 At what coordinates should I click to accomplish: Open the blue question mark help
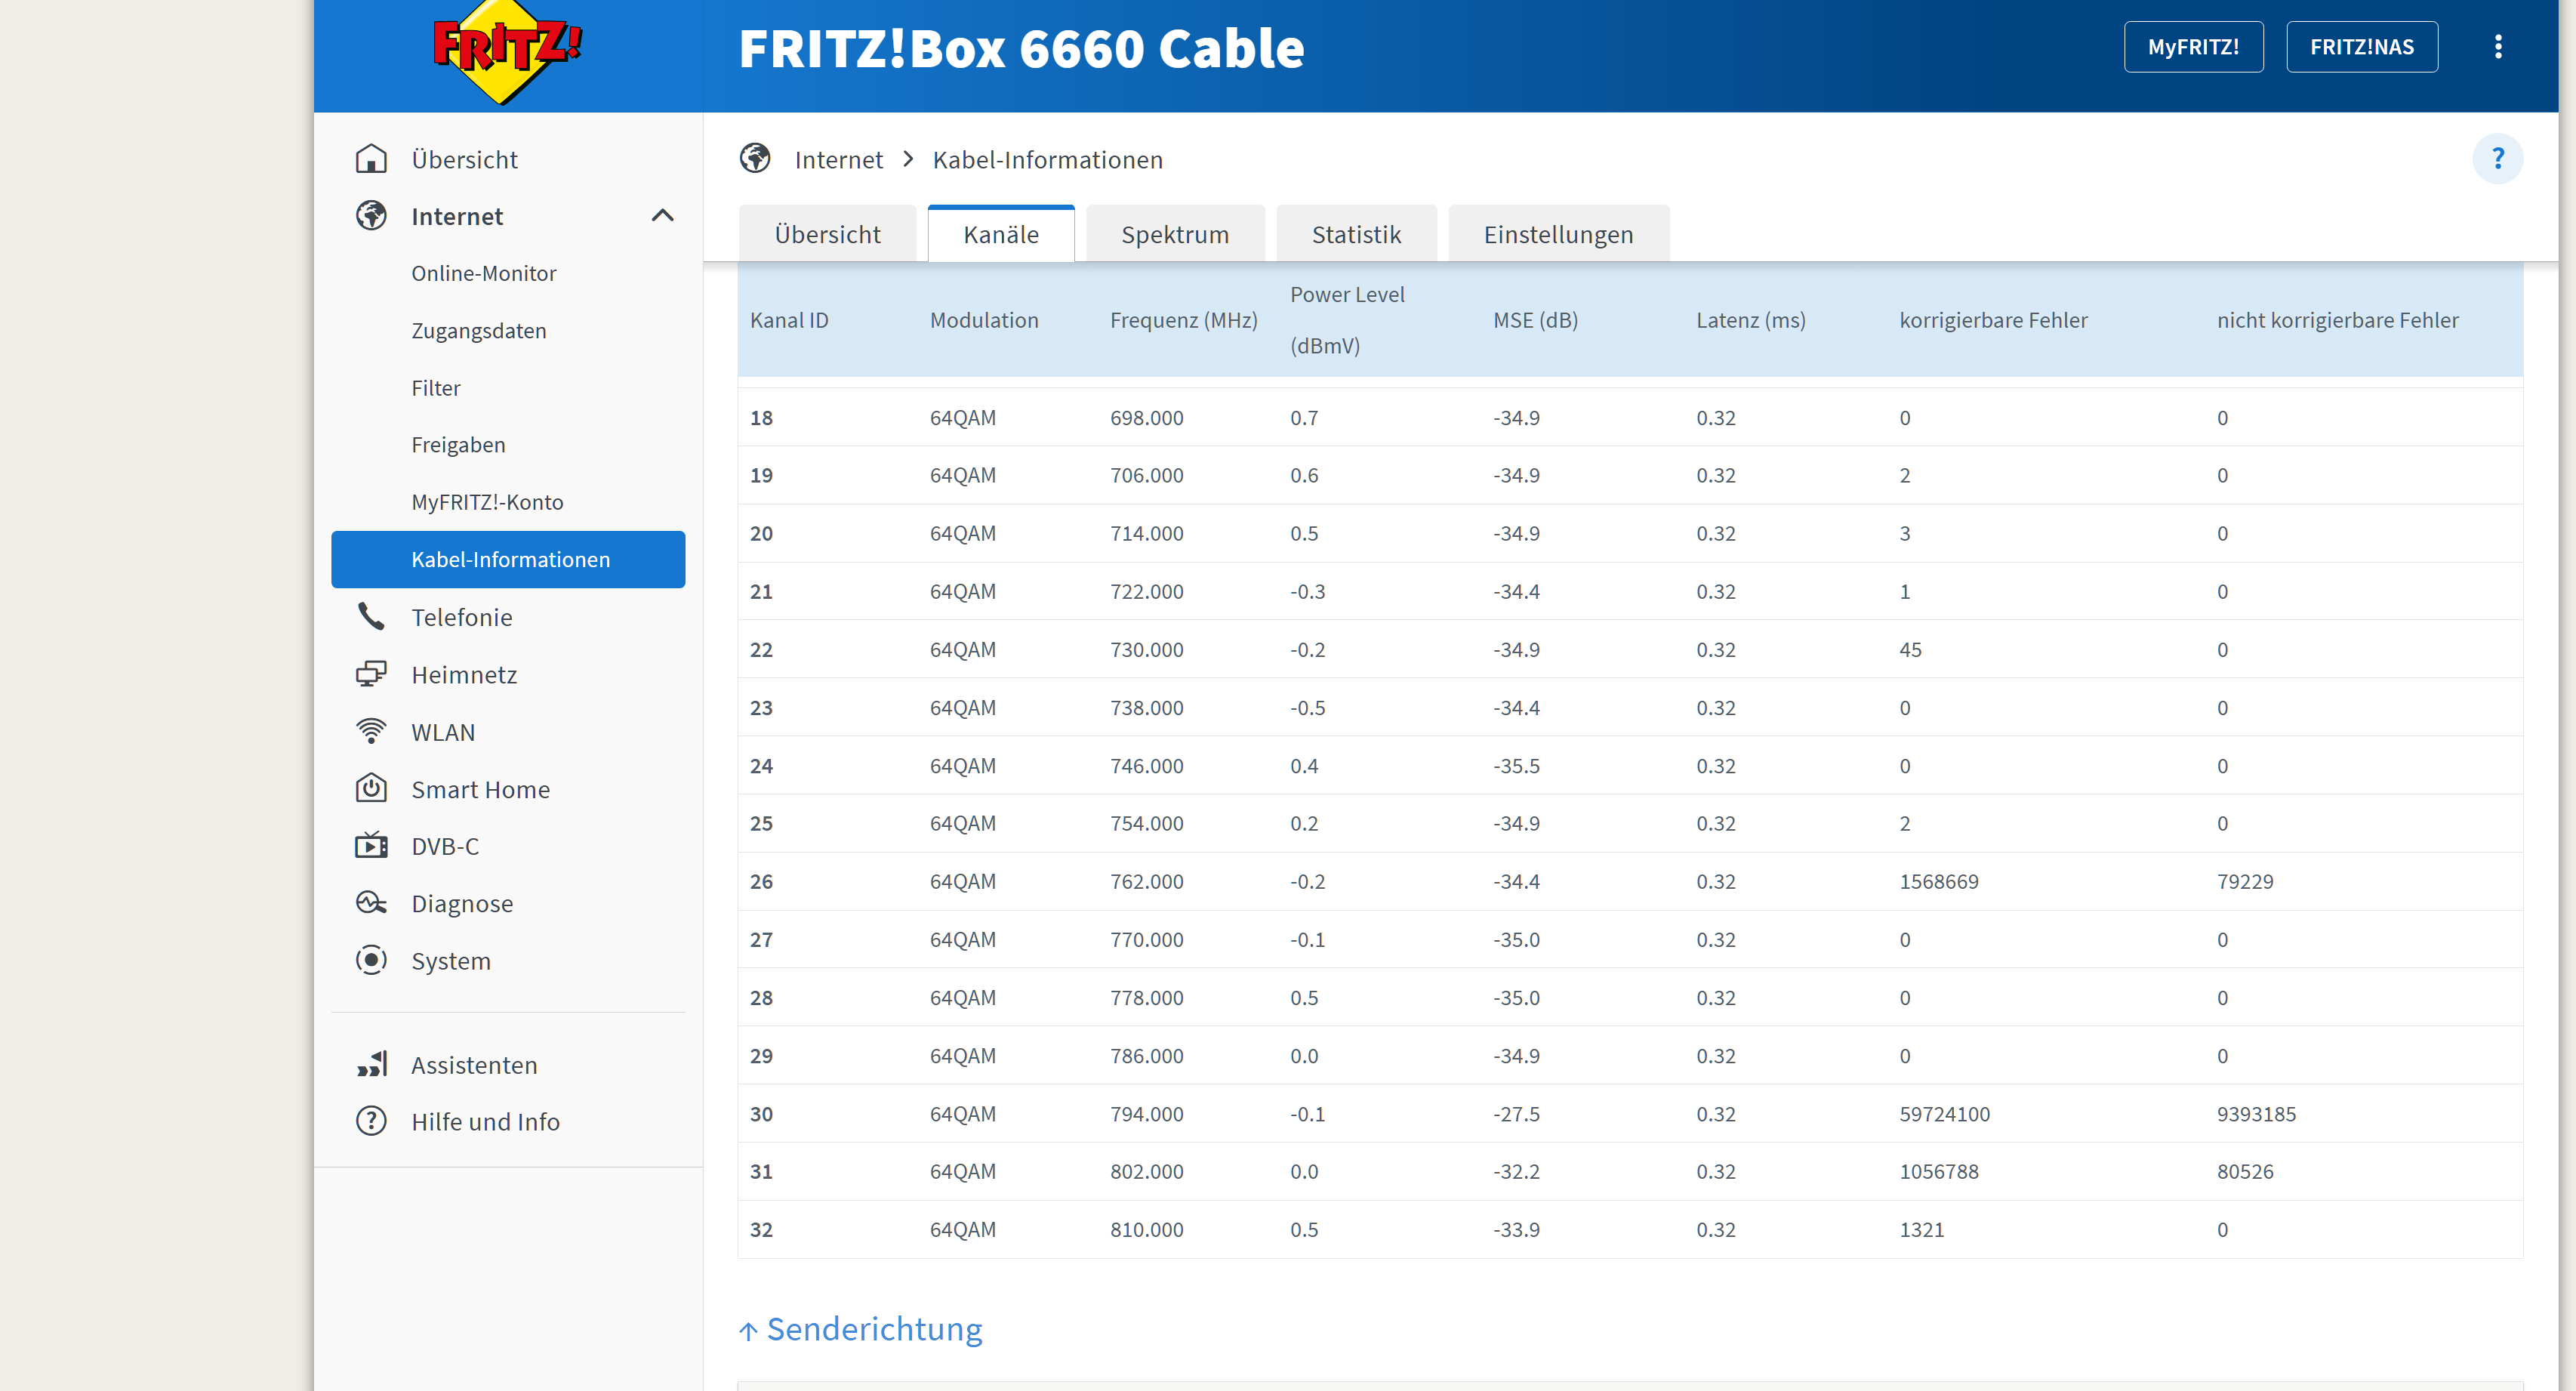[2498, 159]
